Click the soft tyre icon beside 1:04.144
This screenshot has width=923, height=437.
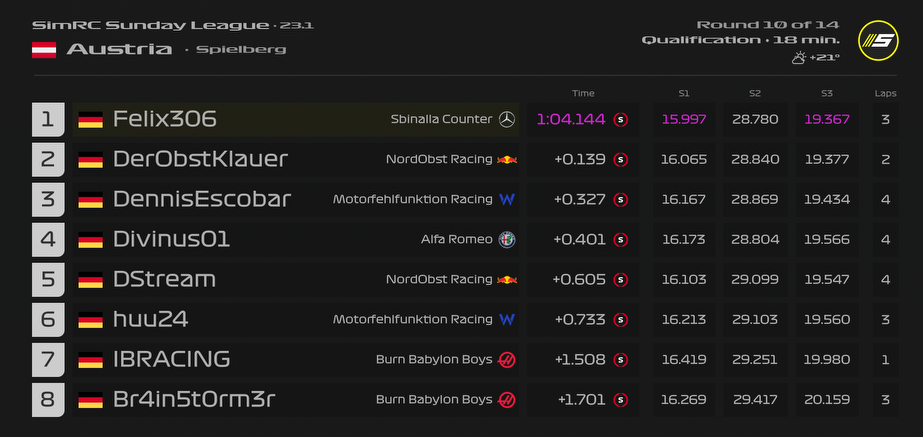click(x=621, y=119)
